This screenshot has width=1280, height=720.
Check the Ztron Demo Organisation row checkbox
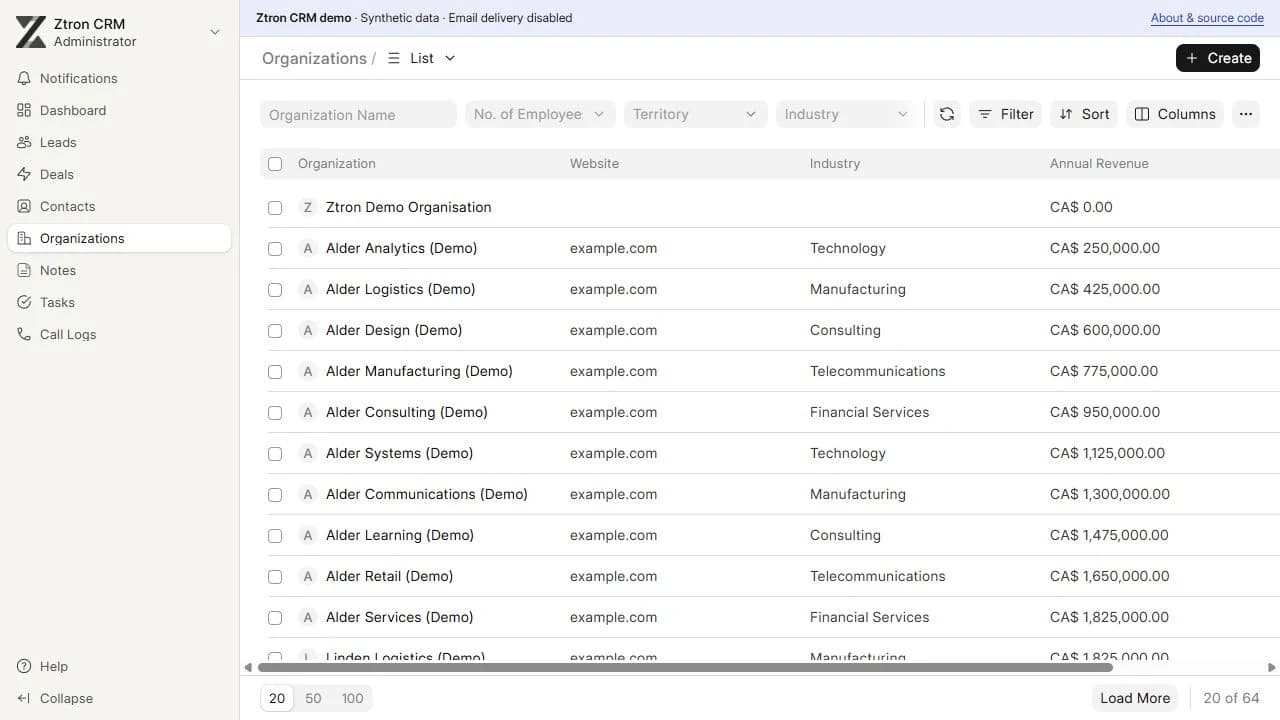275,208
